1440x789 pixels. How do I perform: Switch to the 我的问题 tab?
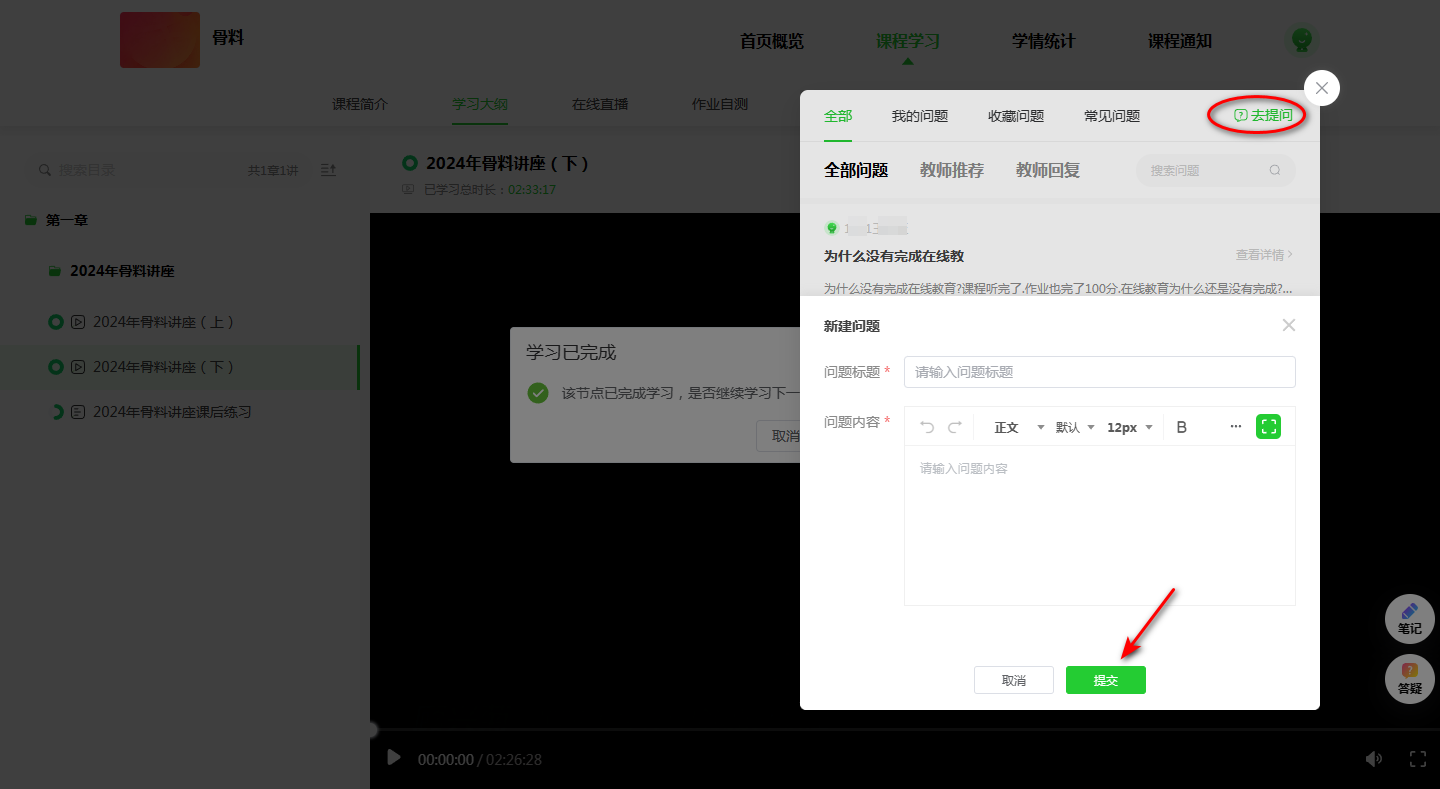tap(919, 116)
